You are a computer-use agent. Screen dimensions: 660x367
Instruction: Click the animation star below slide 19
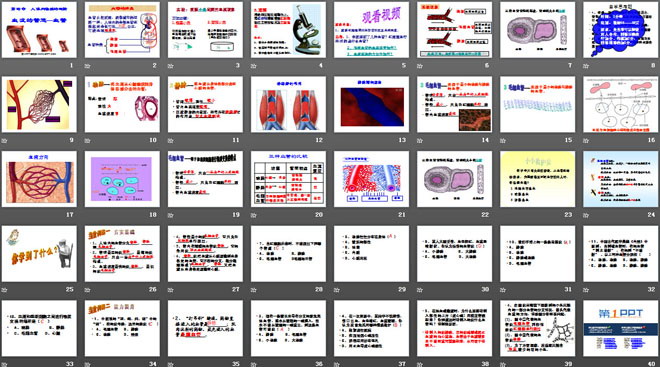[x=170, y=215]
